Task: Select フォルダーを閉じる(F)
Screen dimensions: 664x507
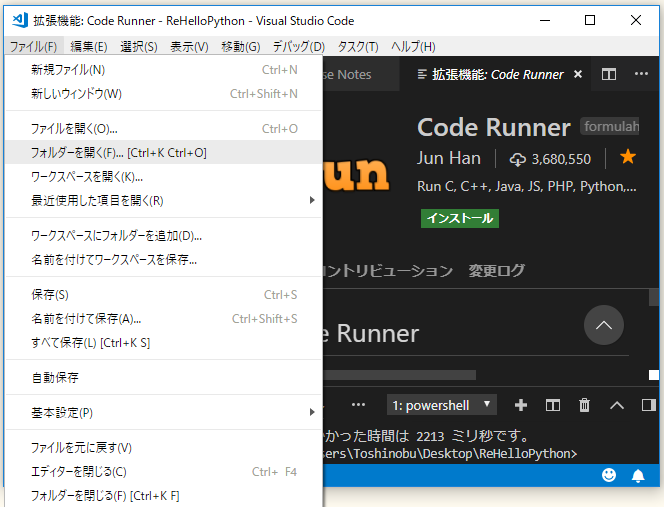Action: click(x=163, y=495)
